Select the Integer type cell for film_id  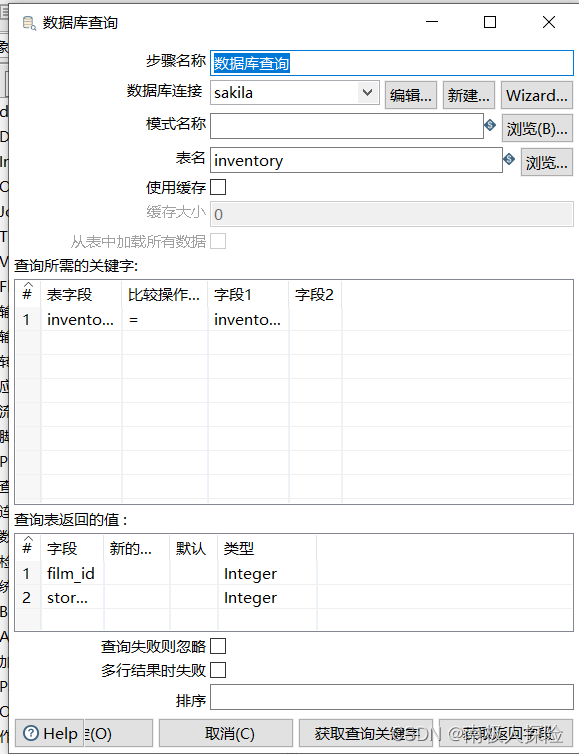click(267, 573)
